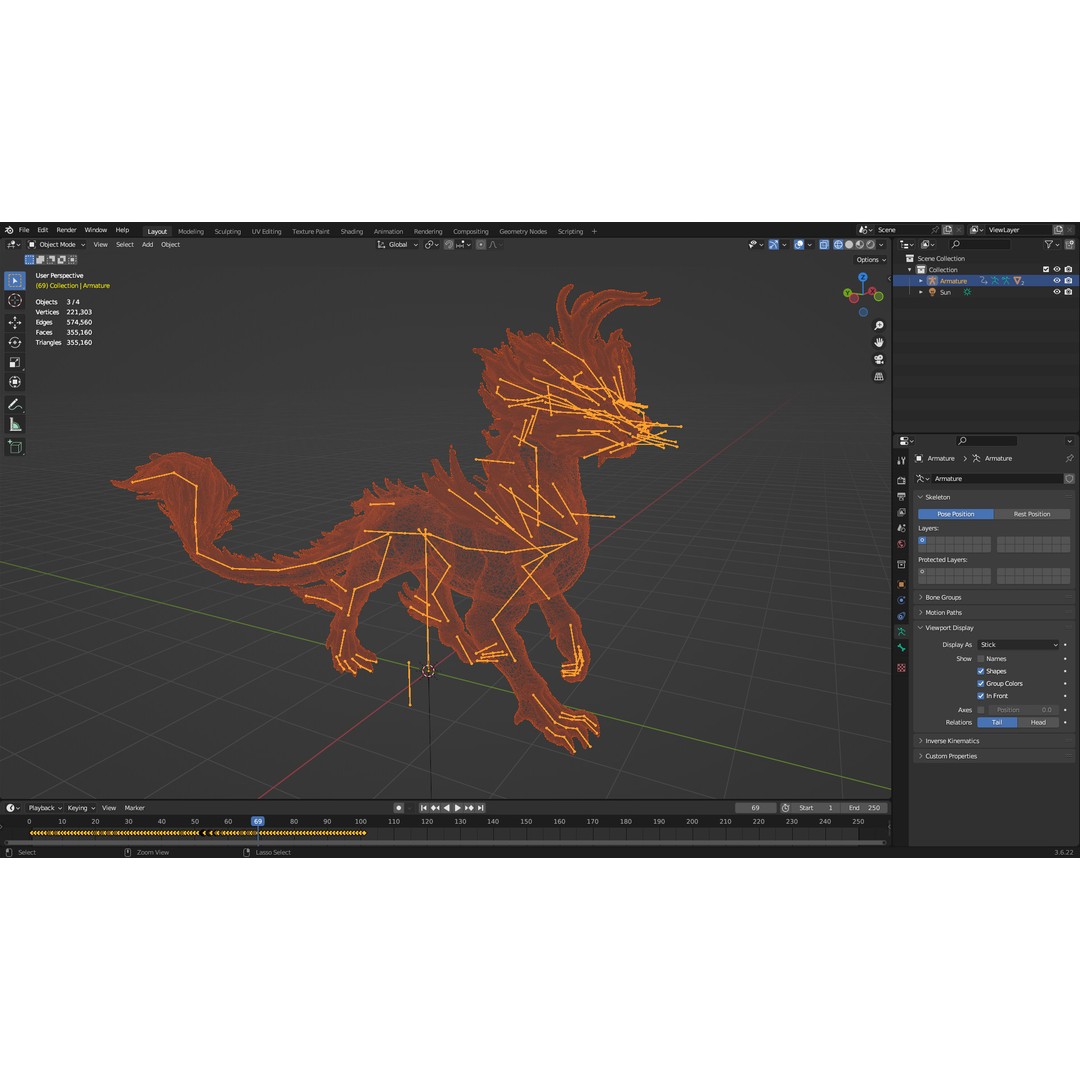Image resolution: width=1080 pixels, height=1080 pixels.
Task: Open the World properties tab
Action: [901, 543]
